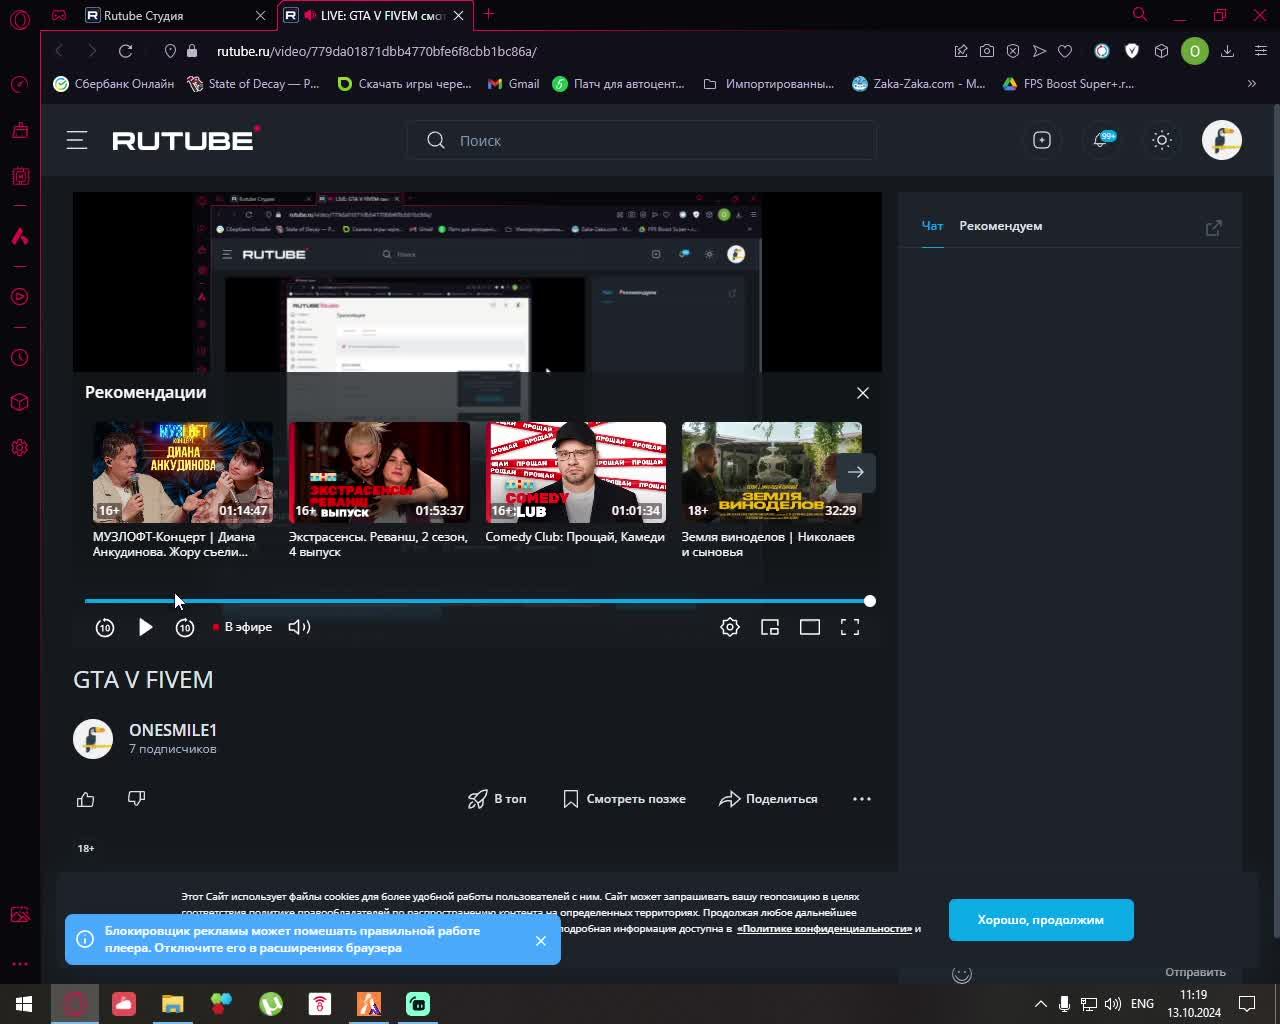
Task: Click the RUTUBE logo
Action: point(186,140)
